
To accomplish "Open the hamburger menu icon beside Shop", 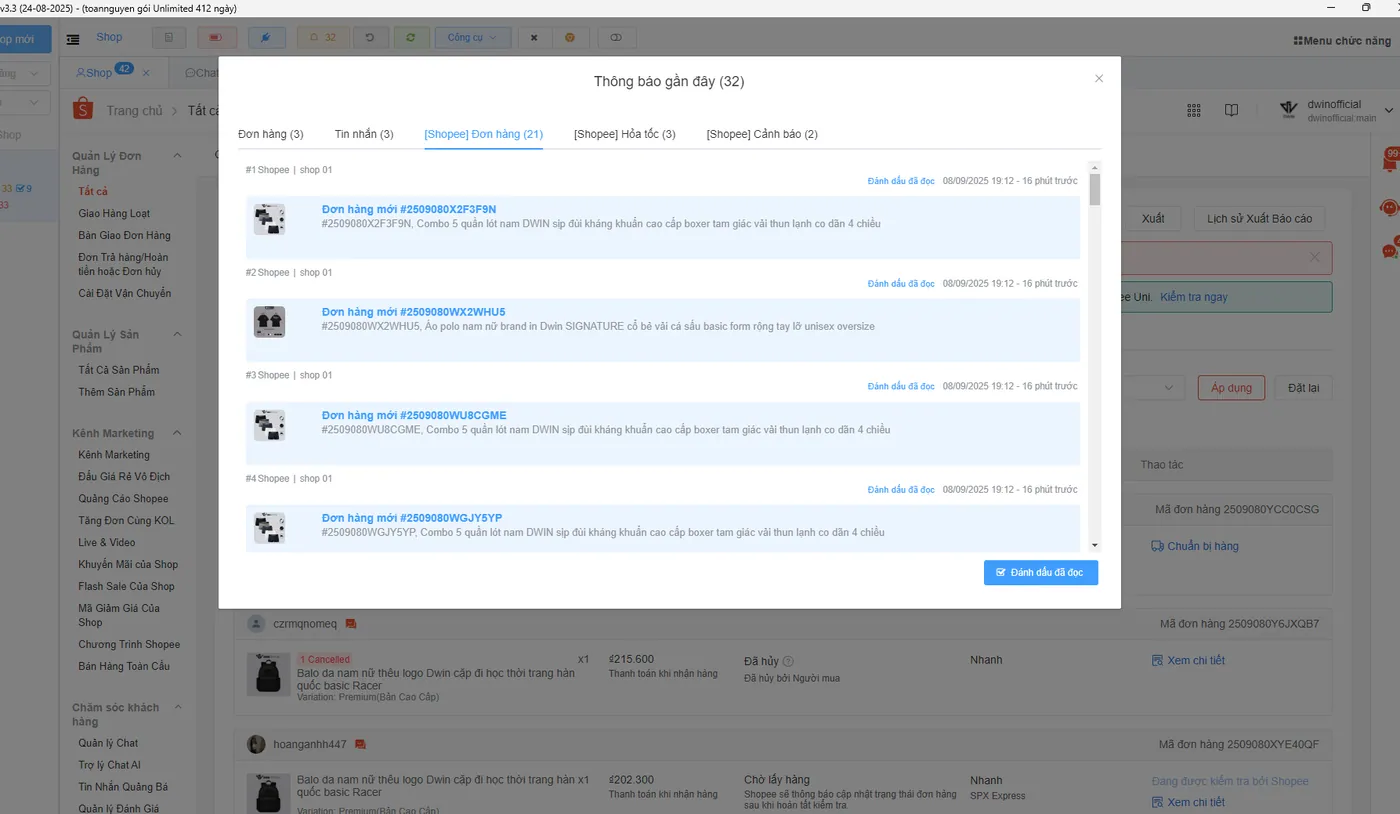I will tap(73, 39).
